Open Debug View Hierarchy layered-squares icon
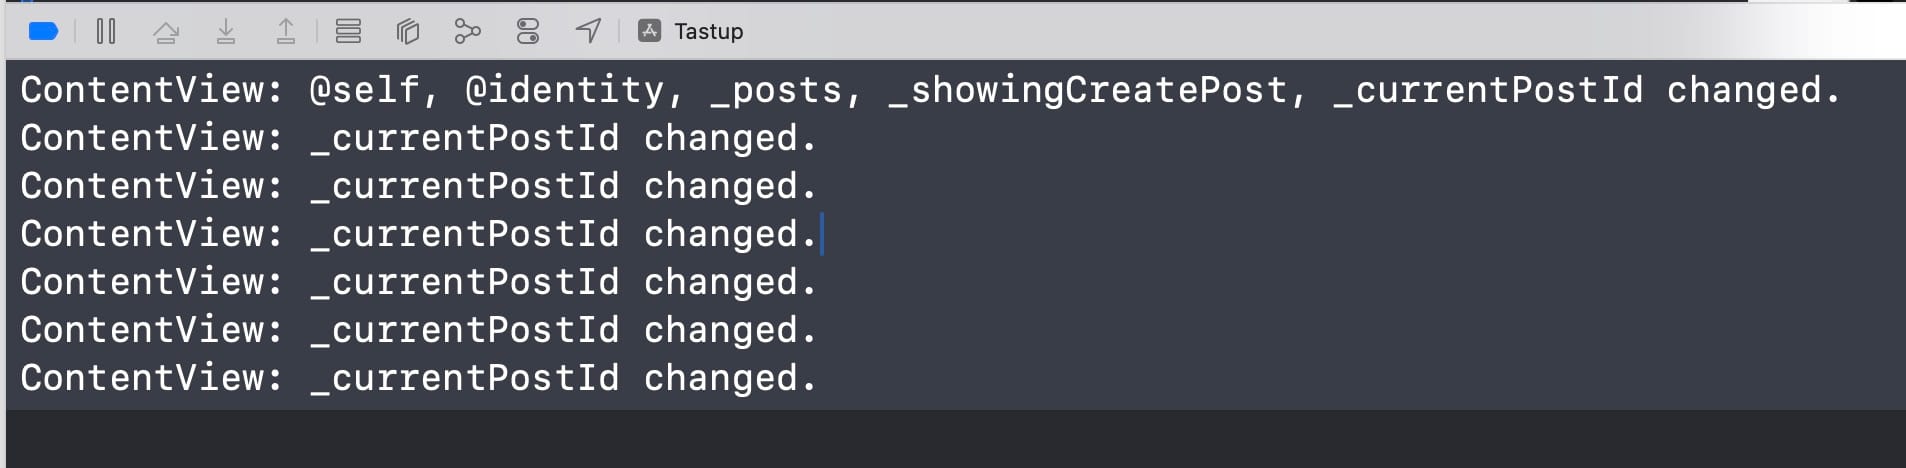The height and width of the screenshot is (468, 1906). pyautogui.click(x=407, y=32)
